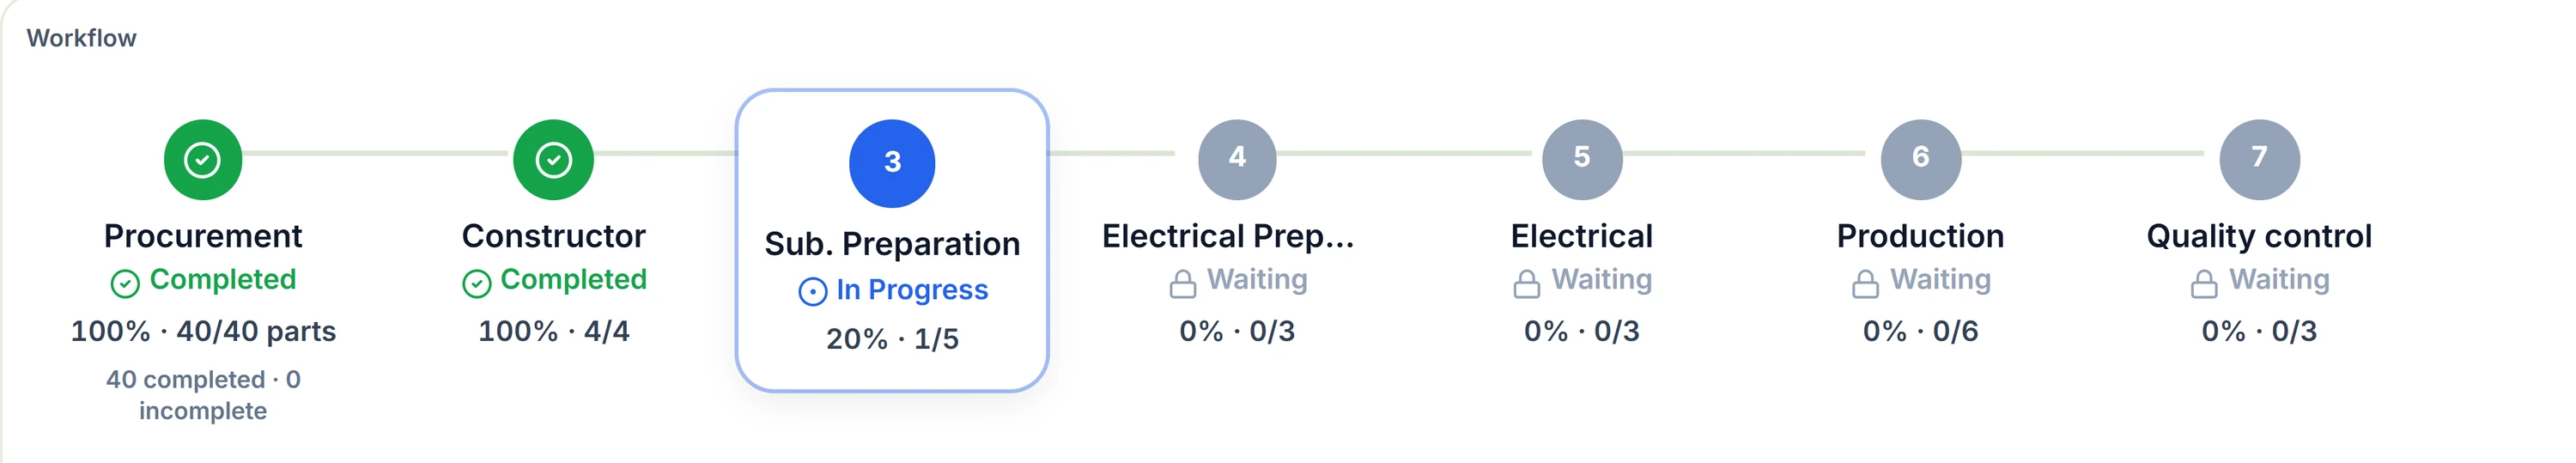Click the Constructor green checkmark circle
This screenshot has height=463, width=2576.
click(x=553, y=159)
